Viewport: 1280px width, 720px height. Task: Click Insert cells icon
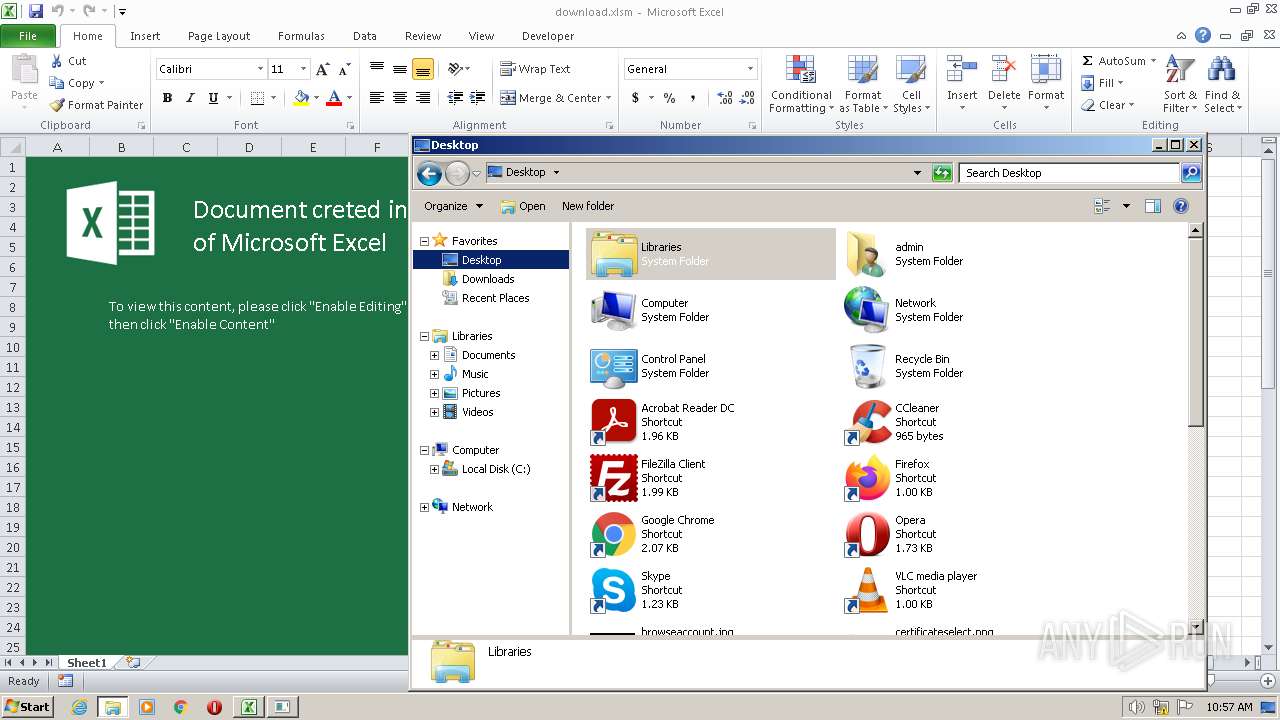pos(962,71)
